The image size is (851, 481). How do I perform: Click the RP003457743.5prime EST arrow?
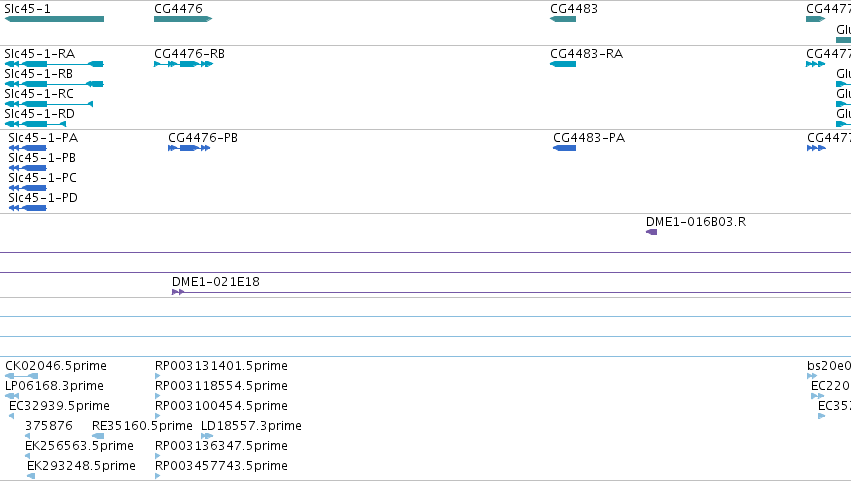click(157, 476)
